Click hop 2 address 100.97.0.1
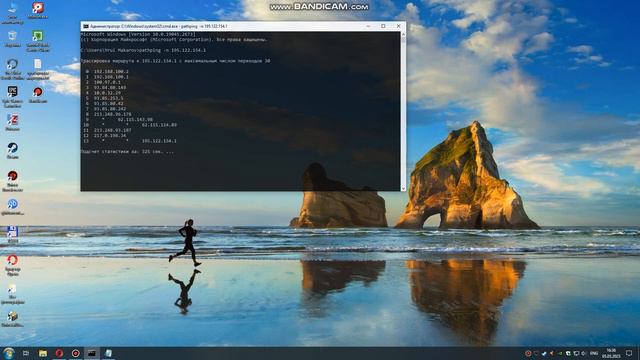Image resolution: width=640 pixels, height=360 pixels. click(x=107, y=82)
